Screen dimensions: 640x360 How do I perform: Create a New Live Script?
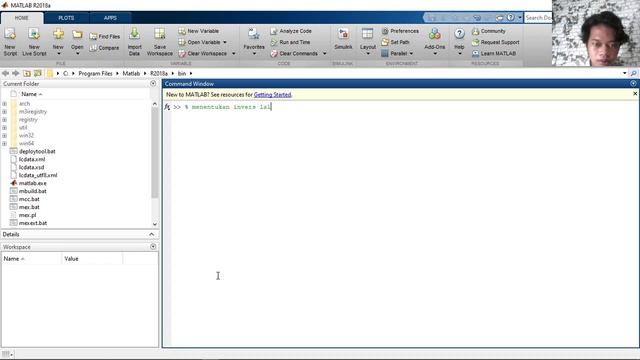coord(34,42)
